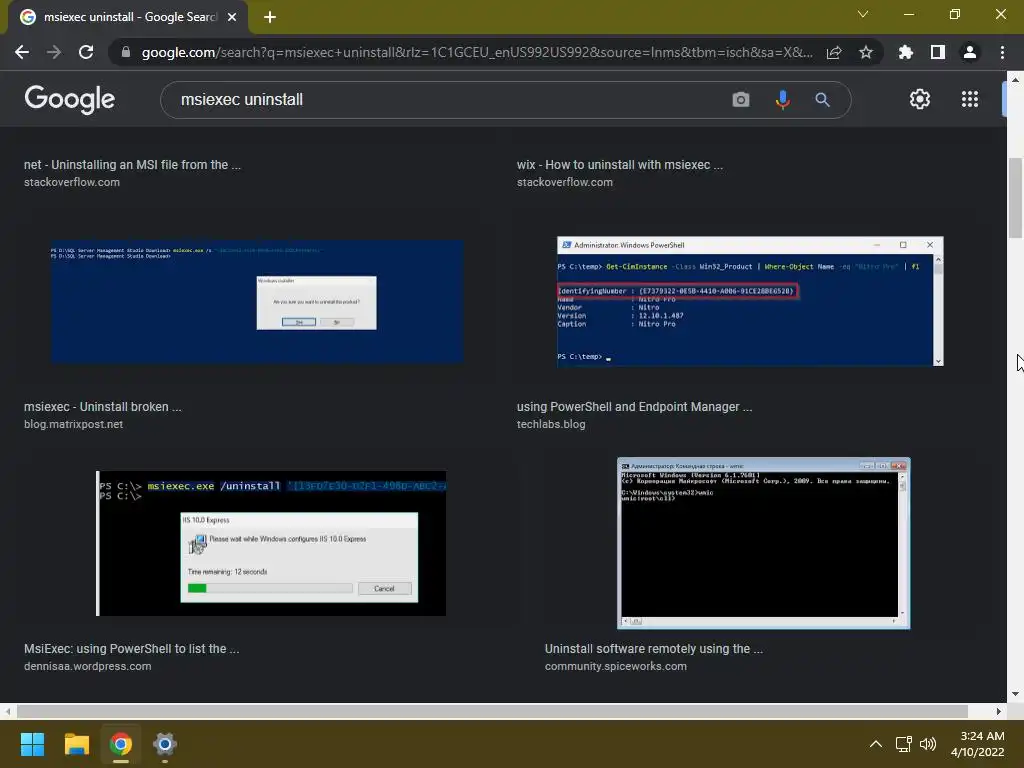
Task: Open 'using PowerShell and Endpoint Manager' result
Action: (634, 406)
